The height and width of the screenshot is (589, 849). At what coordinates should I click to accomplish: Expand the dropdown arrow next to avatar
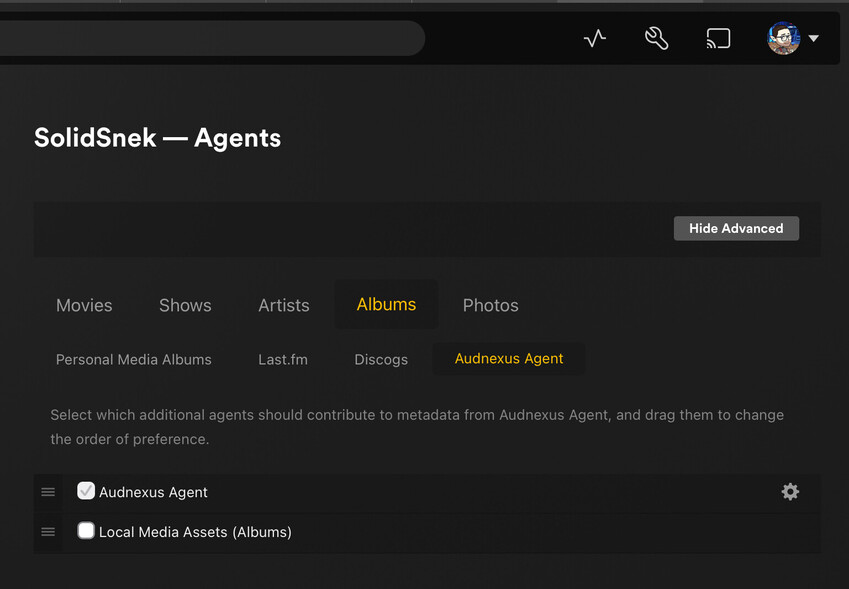(813, 38)
